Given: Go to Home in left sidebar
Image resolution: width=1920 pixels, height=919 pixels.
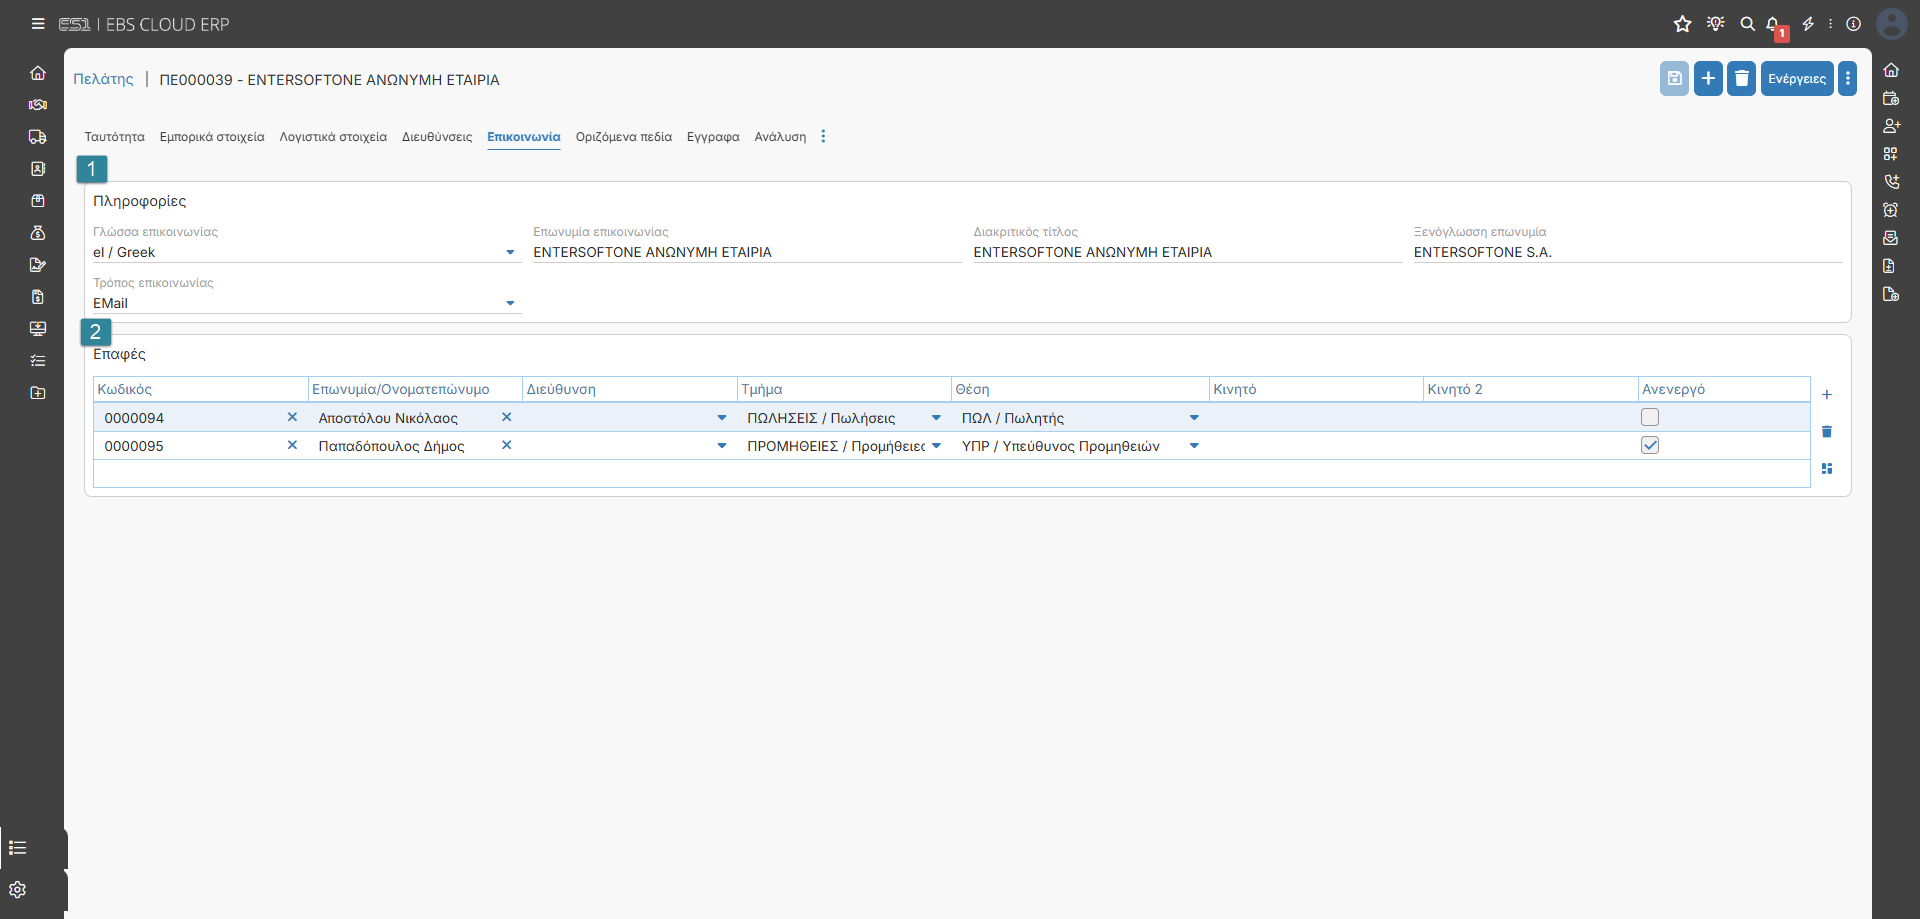Looking at the screenshot, I should pos(38,73).
